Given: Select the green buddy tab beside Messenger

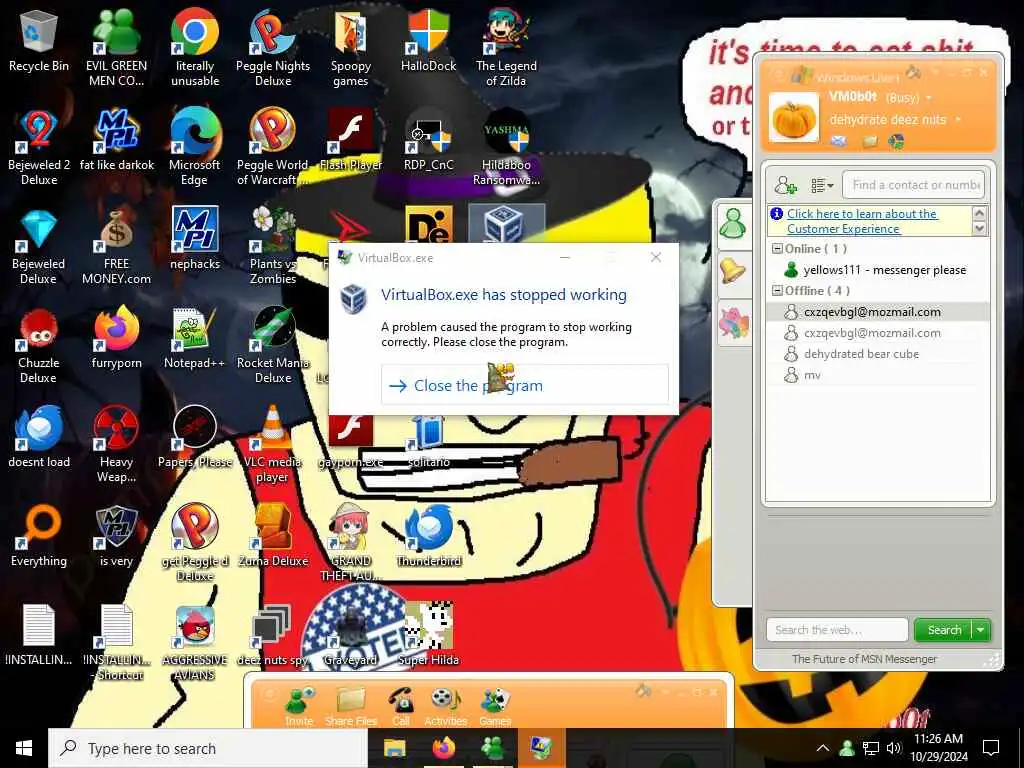Looking at the screenshot, I should pyautogui.click(x=733, y=225).
